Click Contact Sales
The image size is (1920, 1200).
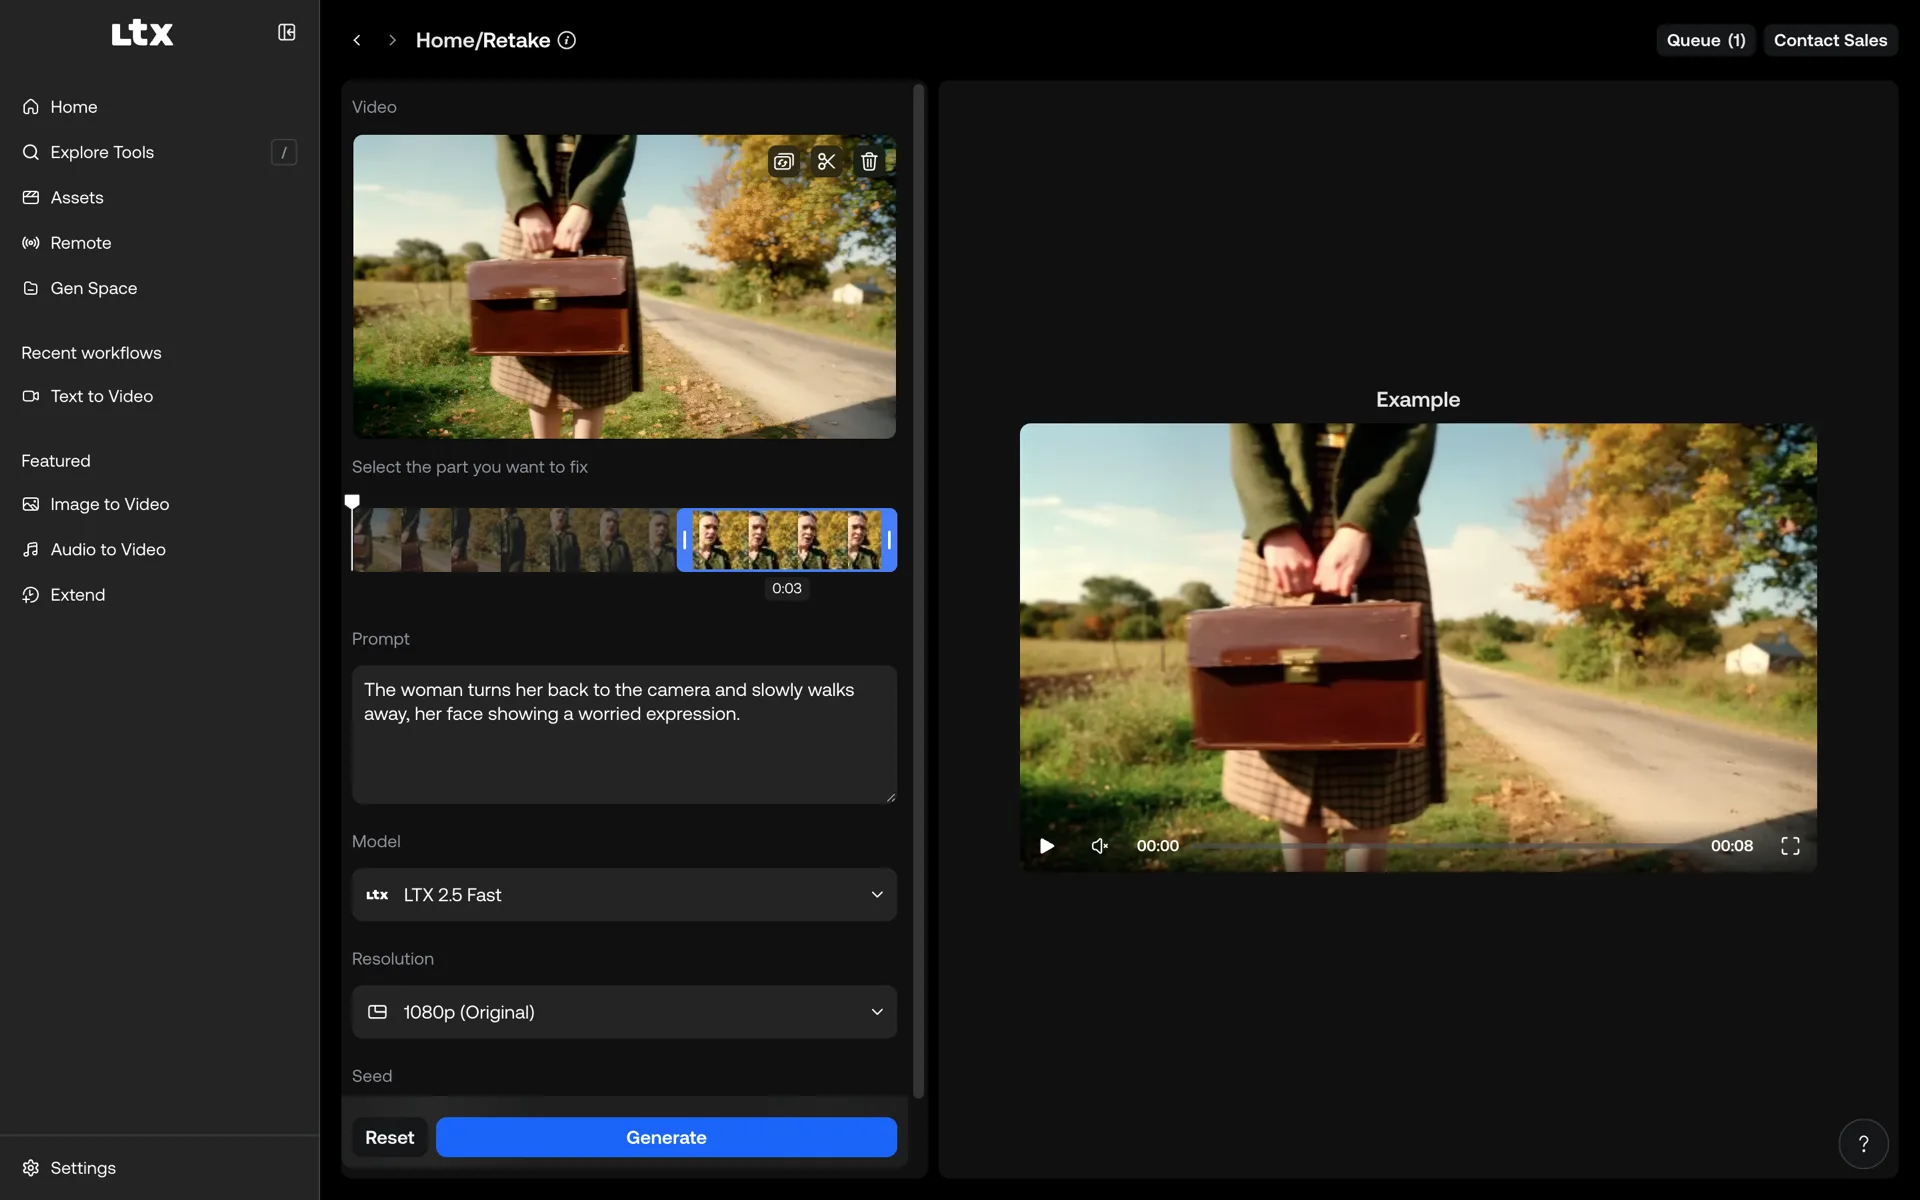(x=1830, y=40)
